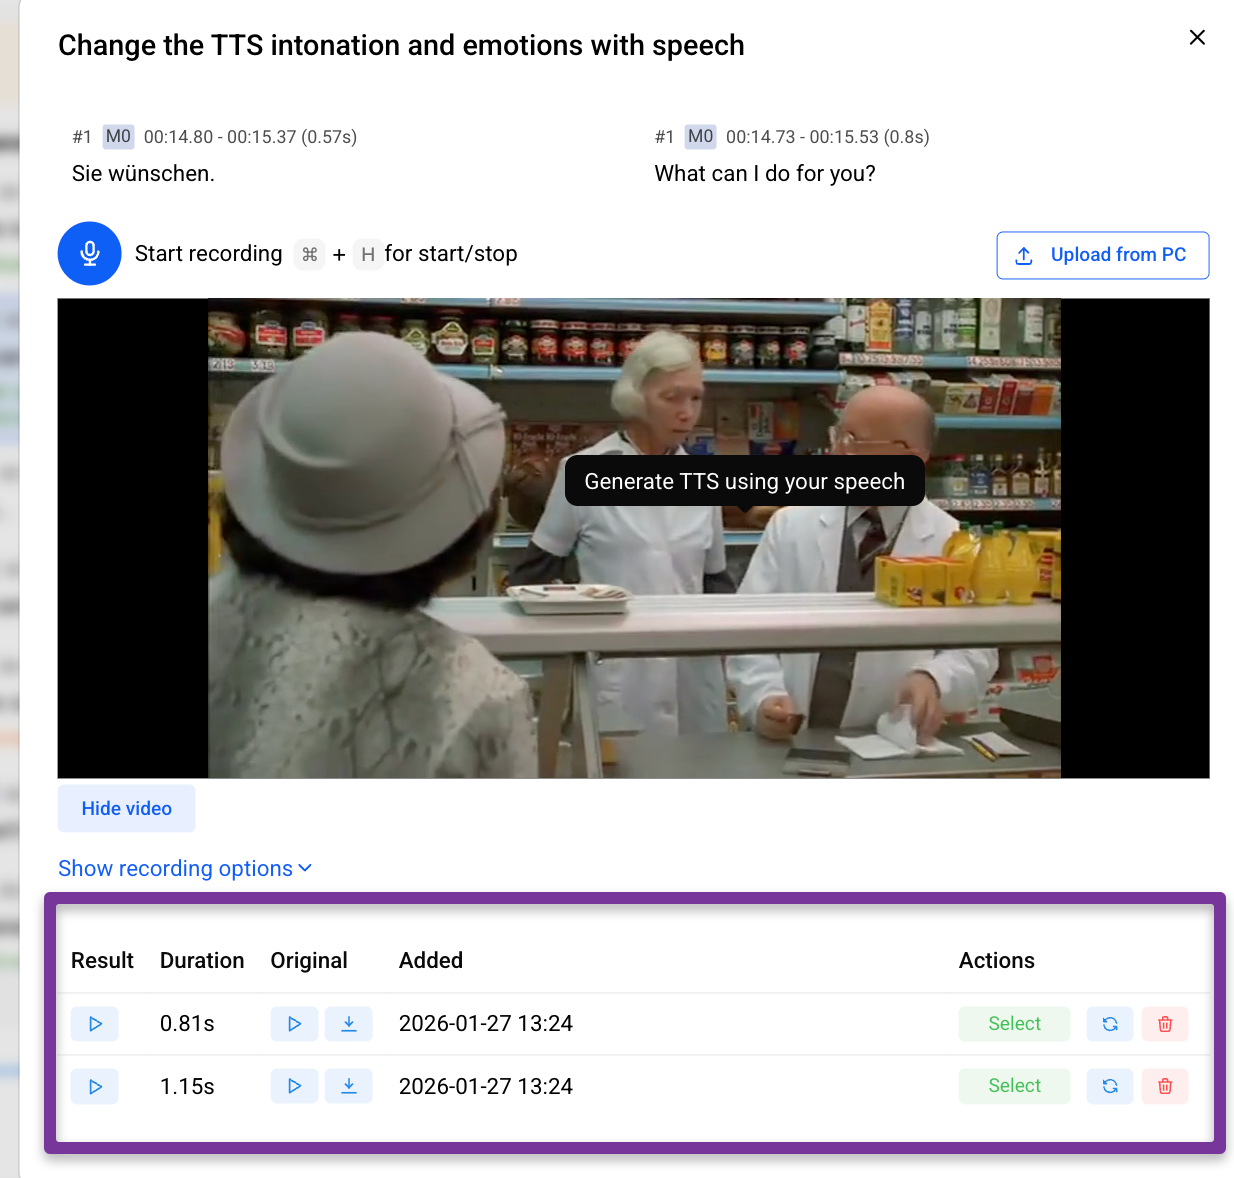
Task: Click the text 'Sie wünschen.'
Action: click(143, 174)
